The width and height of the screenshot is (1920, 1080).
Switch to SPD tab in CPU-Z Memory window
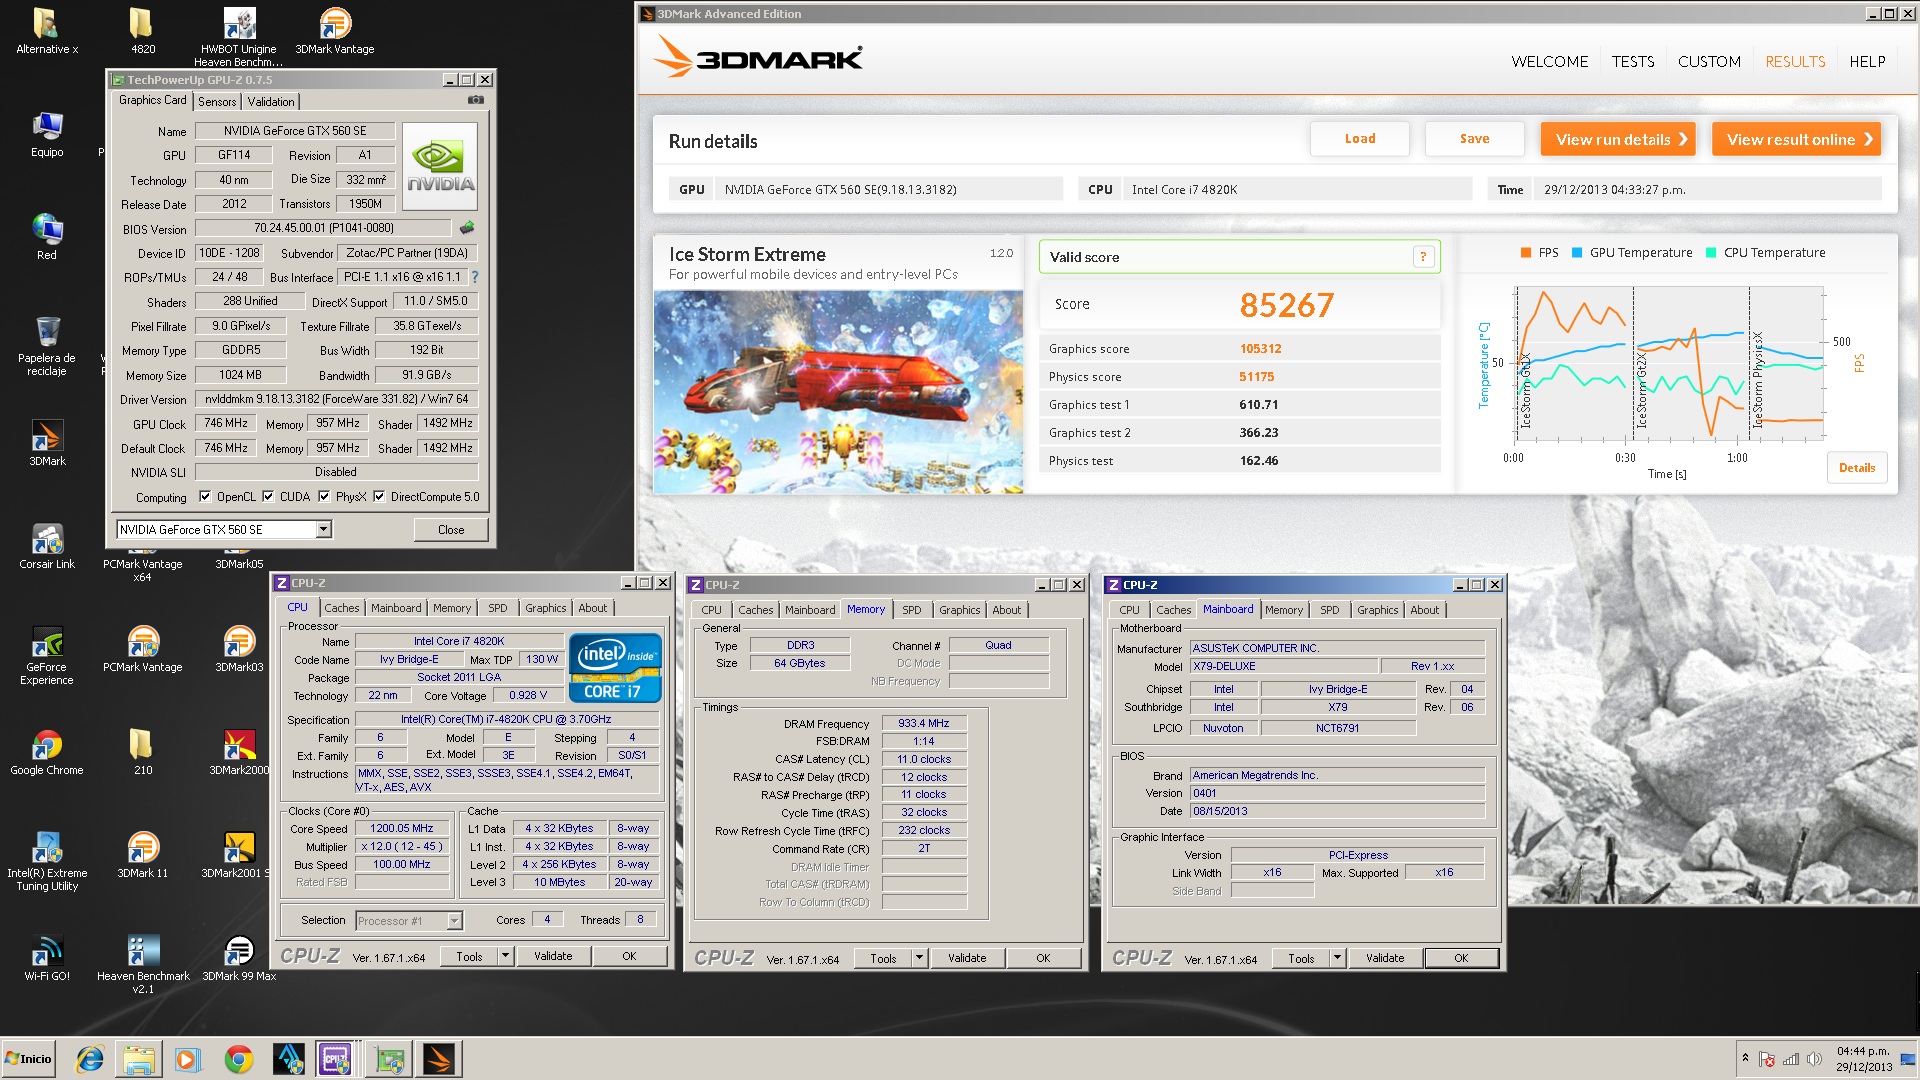pos(912,610)
